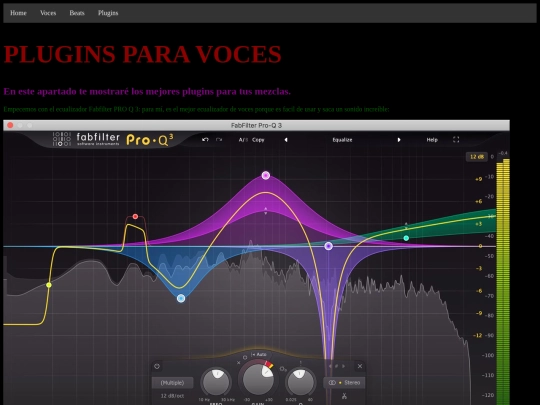Open the Beats page
Image resolution: width=540 pixels, height=405 pixels.
(77, 13)
